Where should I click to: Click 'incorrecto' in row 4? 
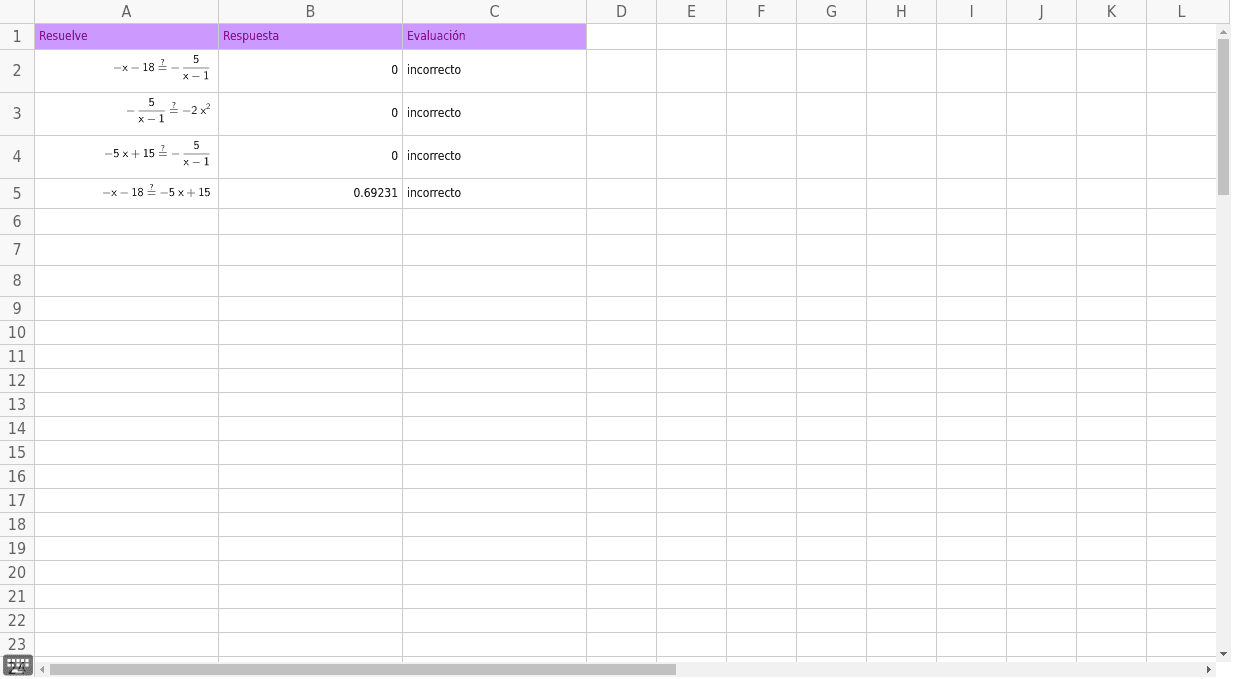pyautogui.click(x=434, y=156)
